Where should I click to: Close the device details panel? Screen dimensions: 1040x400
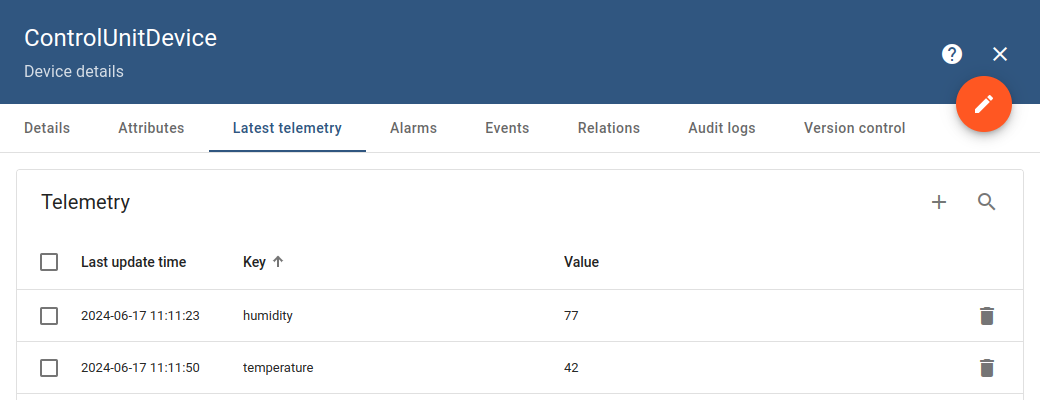click(1000, 54)
